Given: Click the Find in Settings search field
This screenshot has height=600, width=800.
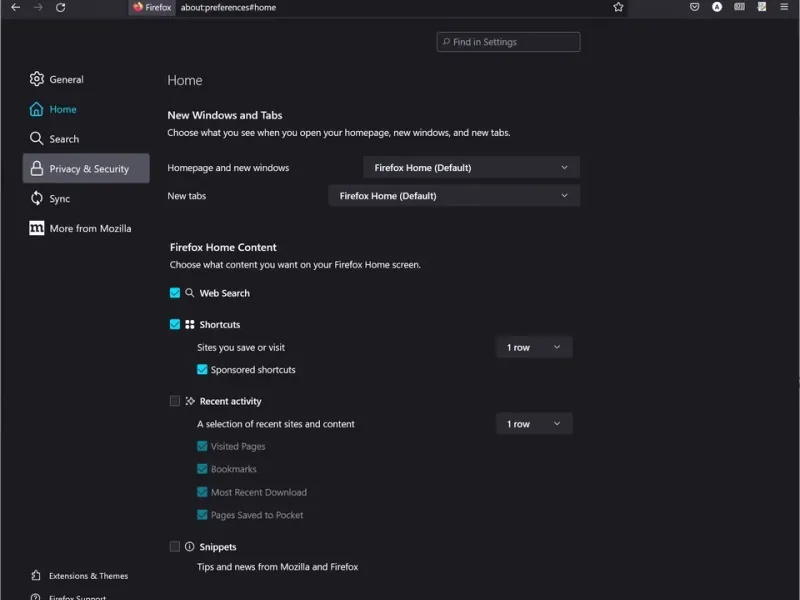Looking at the screenshot, I should click(x=509, y=42).
